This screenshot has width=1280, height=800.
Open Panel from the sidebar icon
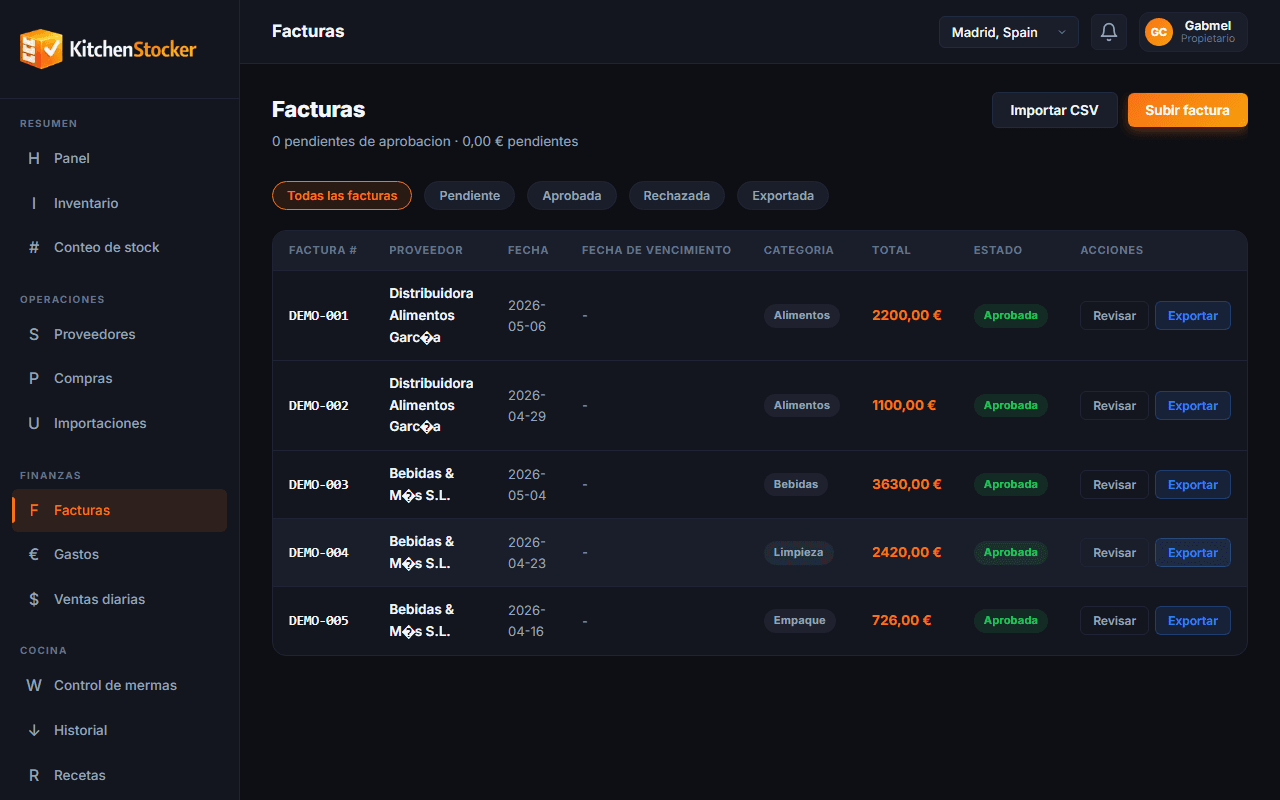(34, 158)
